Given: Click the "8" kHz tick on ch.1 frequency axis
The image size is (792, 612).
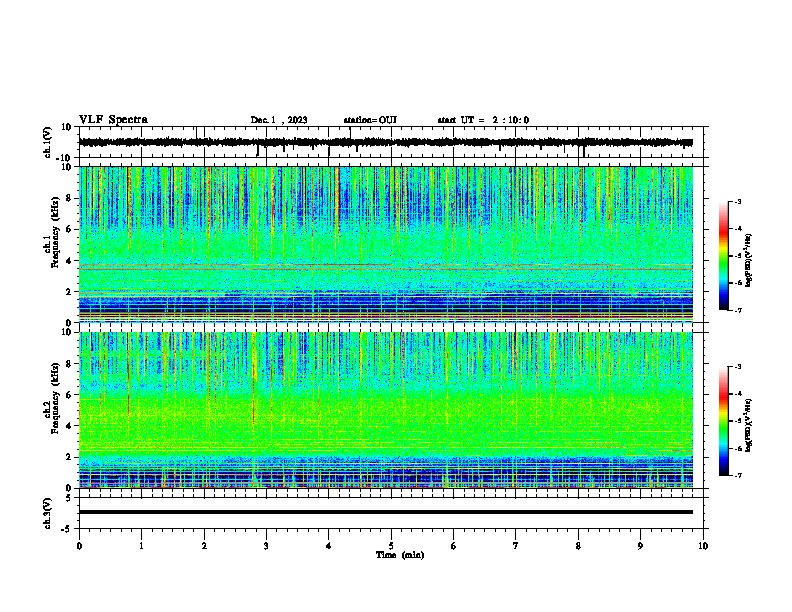Looking at the screenshot, I should pos(69,198).
